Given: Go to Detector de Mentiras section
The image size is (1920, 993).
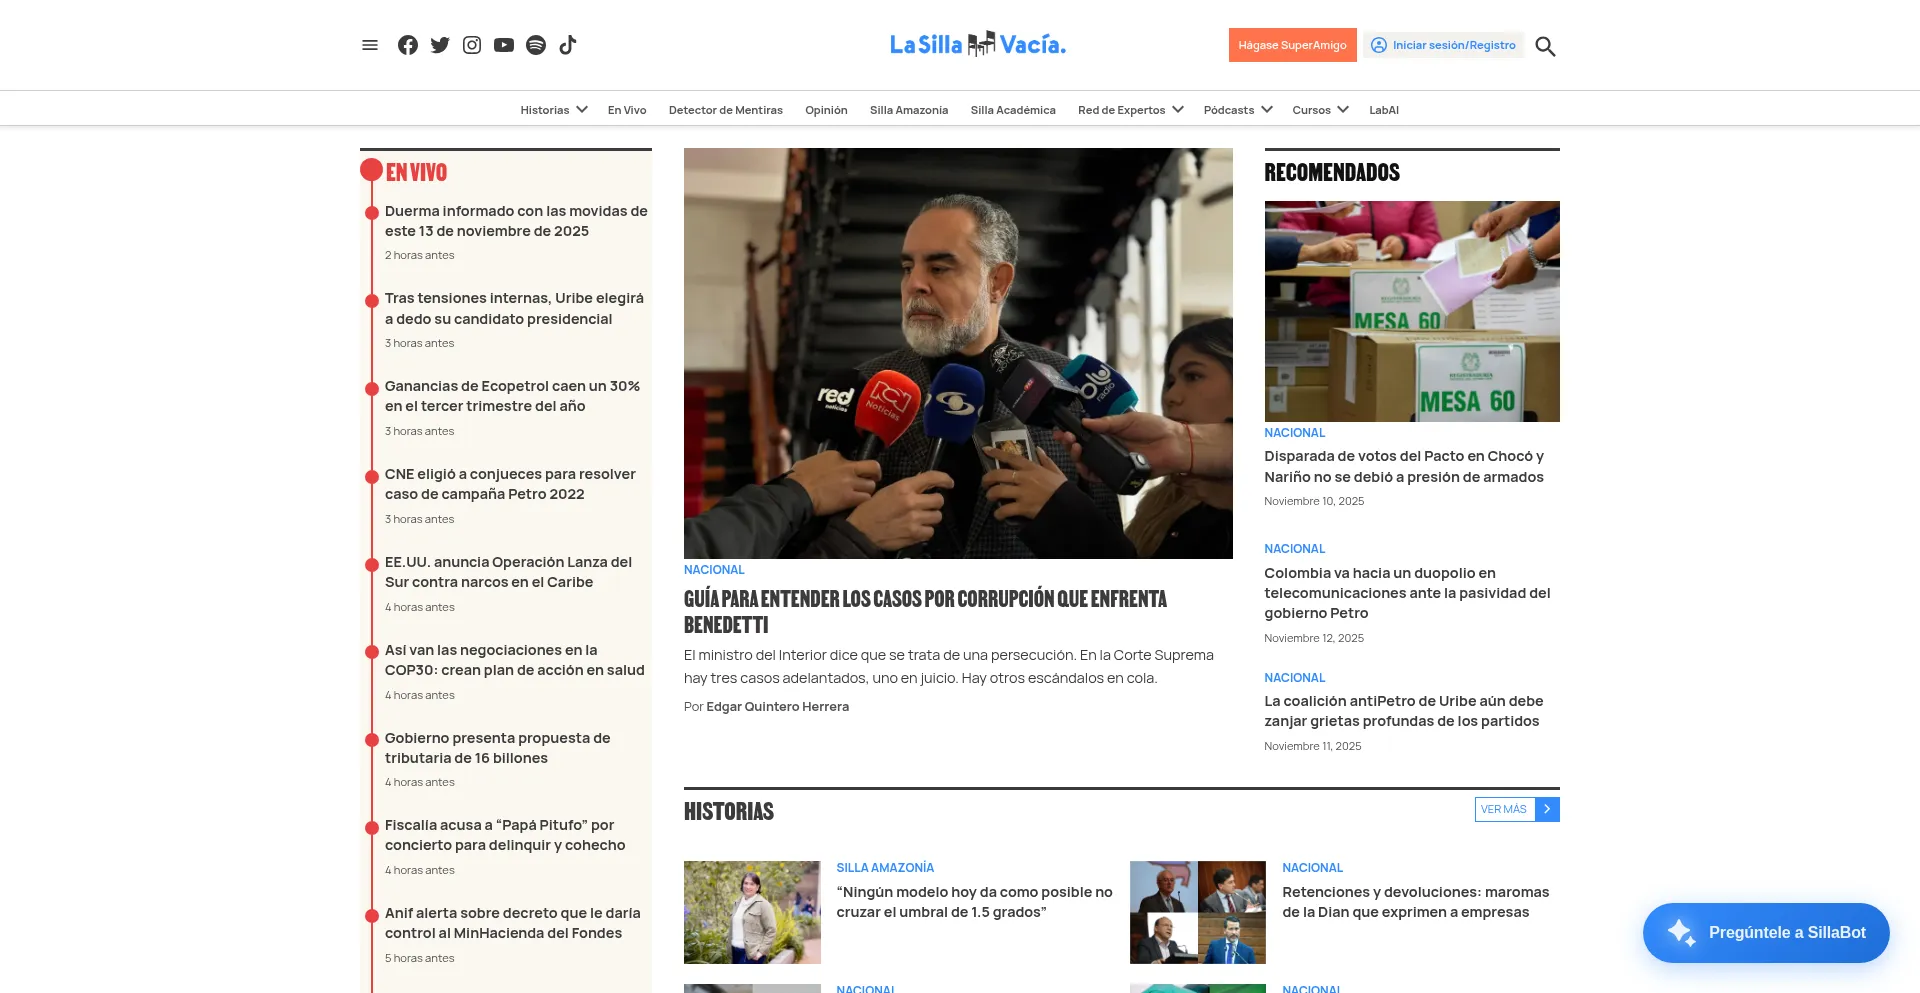Looking at the screenshot, I should click(726, 110).
